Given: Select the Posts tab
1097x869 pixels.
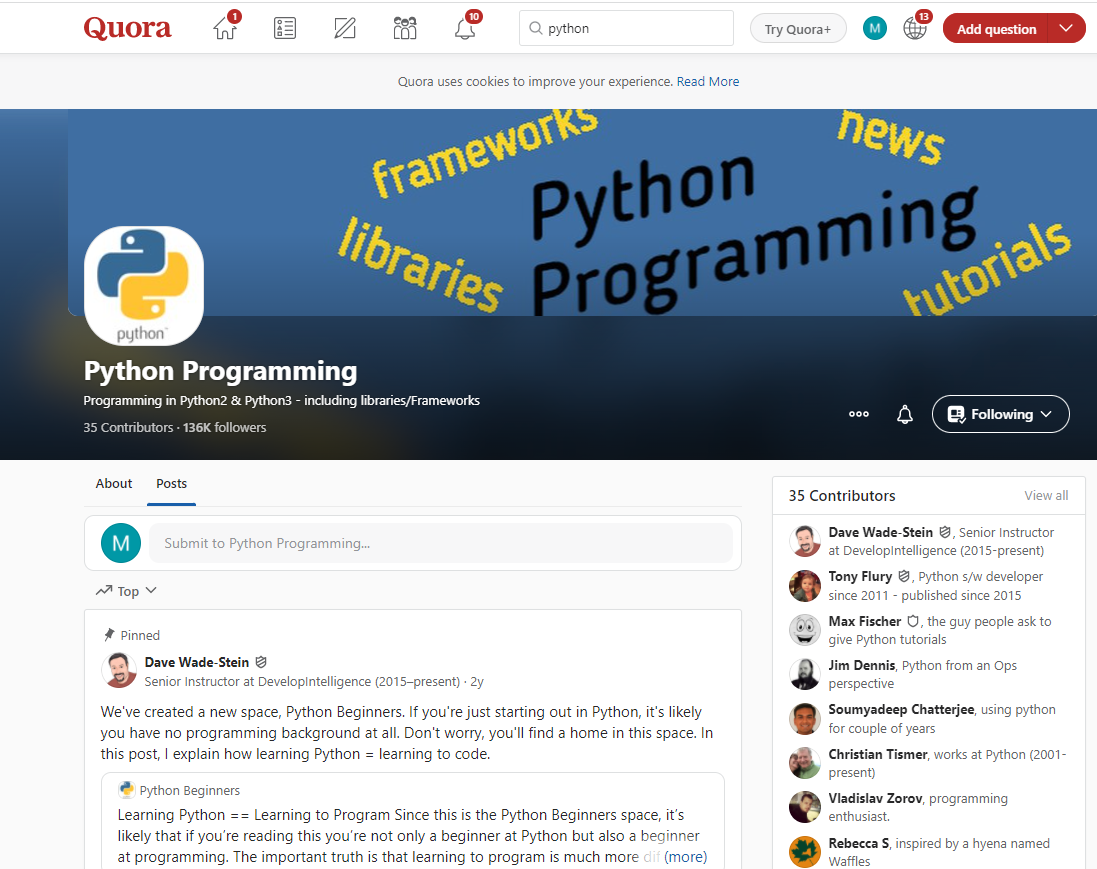Looking at the screenshot, I should 171,483.
